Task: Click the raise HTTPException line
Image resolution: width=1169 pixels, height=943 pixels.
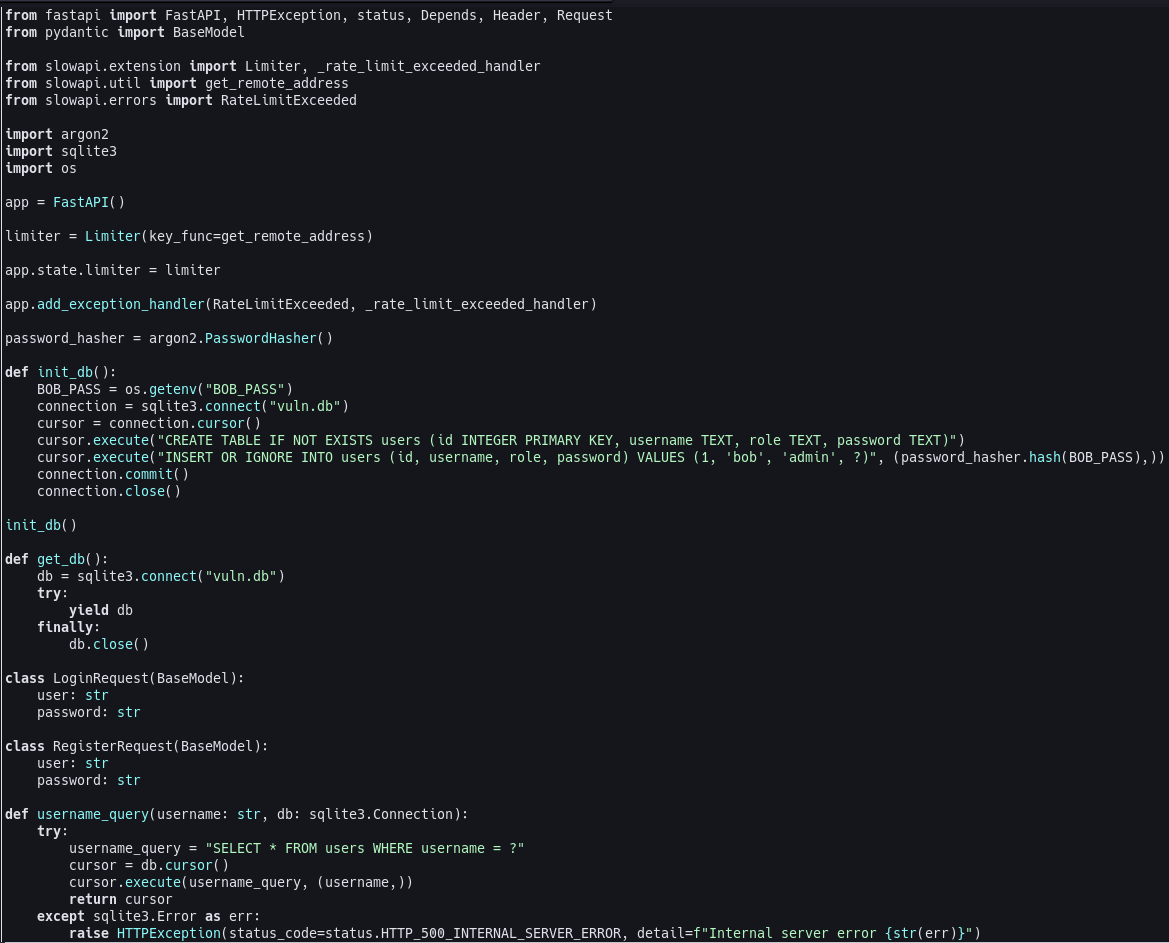Action: pos(525,934)
